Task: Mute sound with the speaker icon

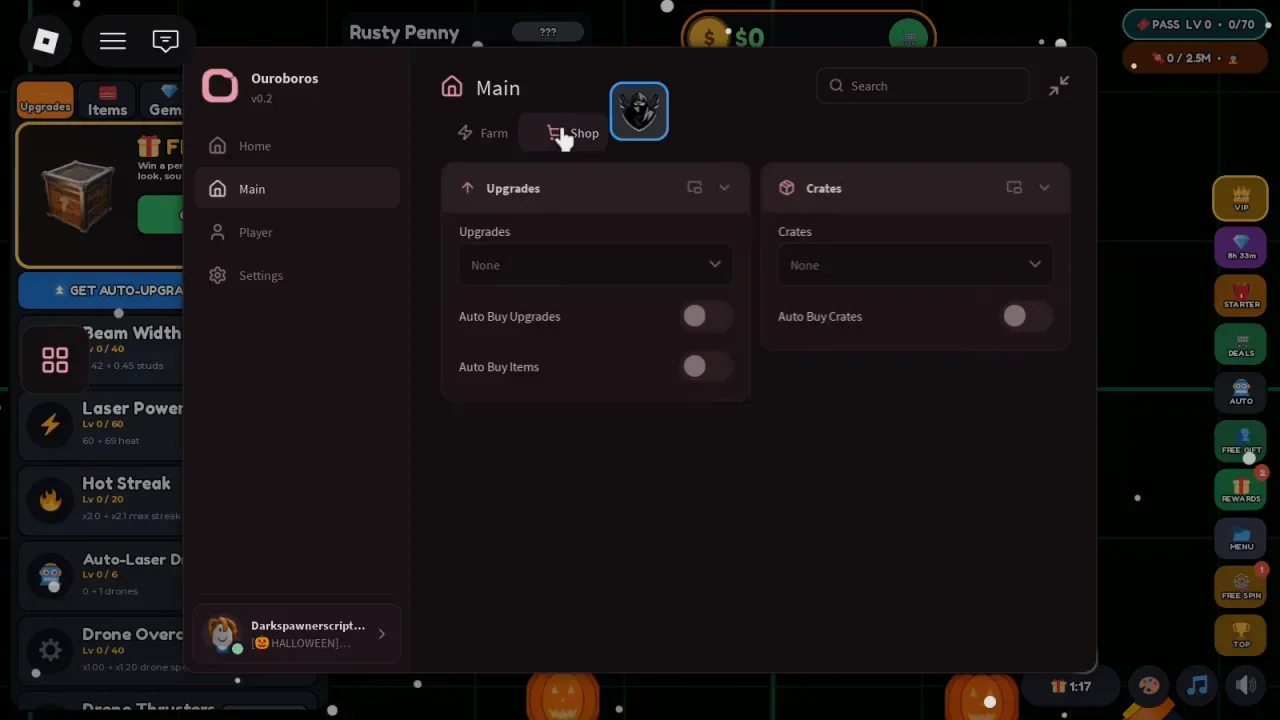Action: [1245, 686]
